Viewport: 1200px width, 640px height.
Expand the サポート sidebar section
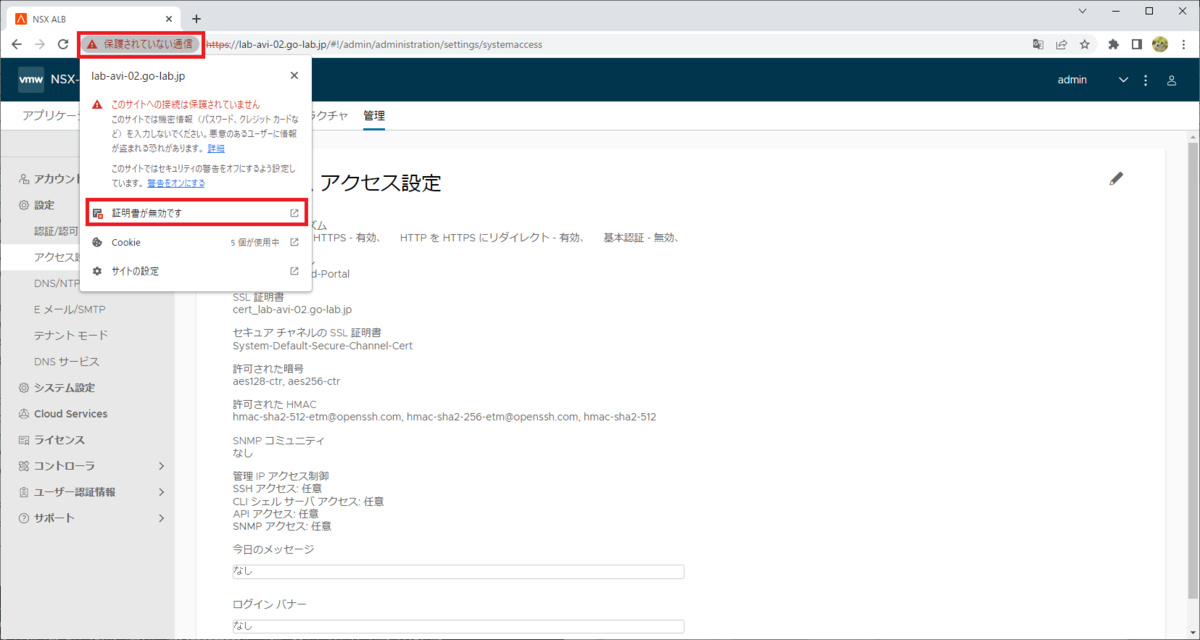coord(161,518)
